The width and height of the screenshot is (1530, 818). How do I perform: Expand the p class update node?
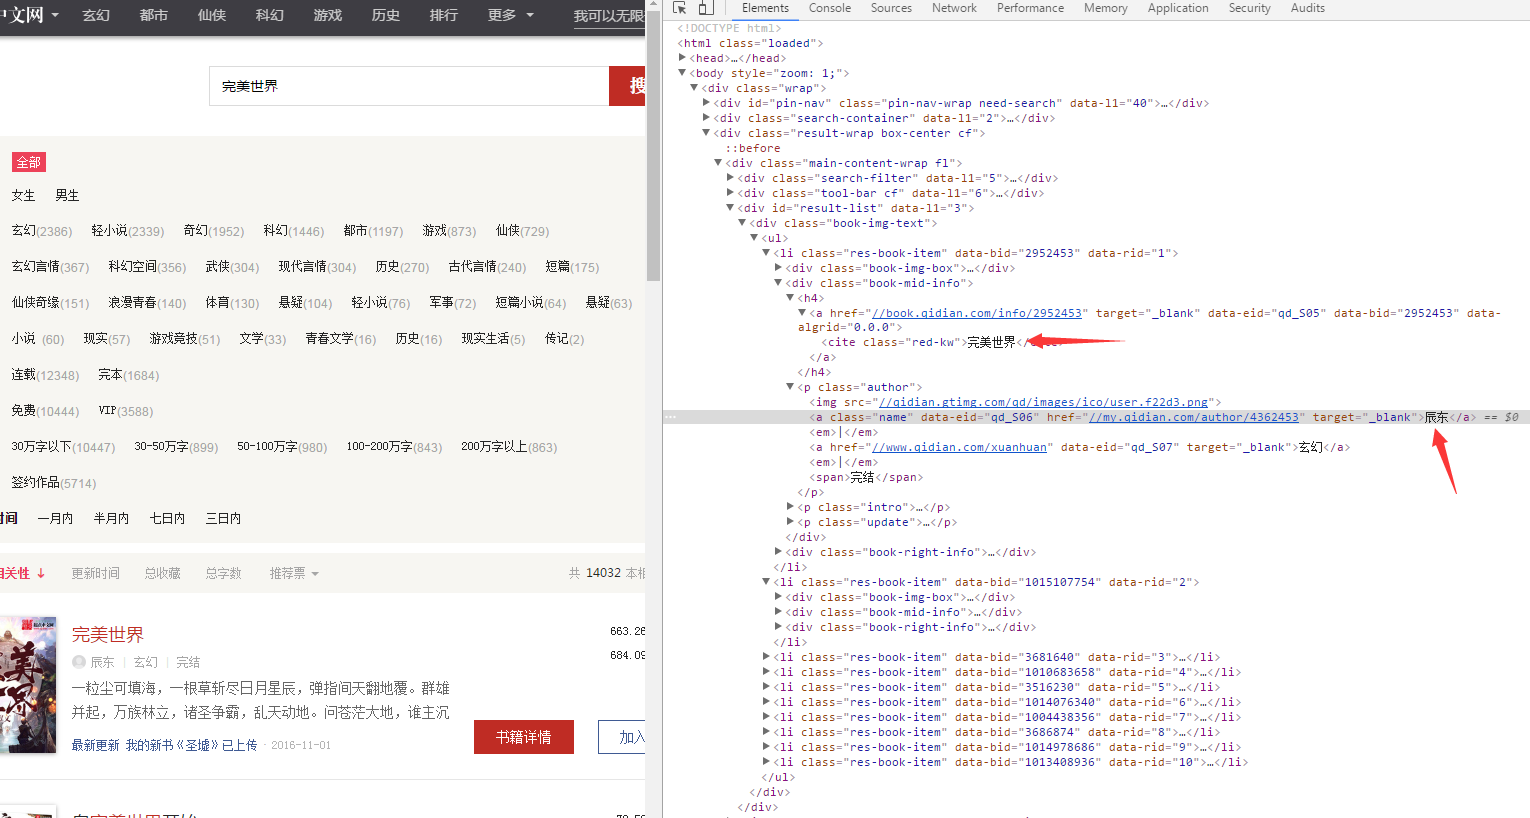790,522
